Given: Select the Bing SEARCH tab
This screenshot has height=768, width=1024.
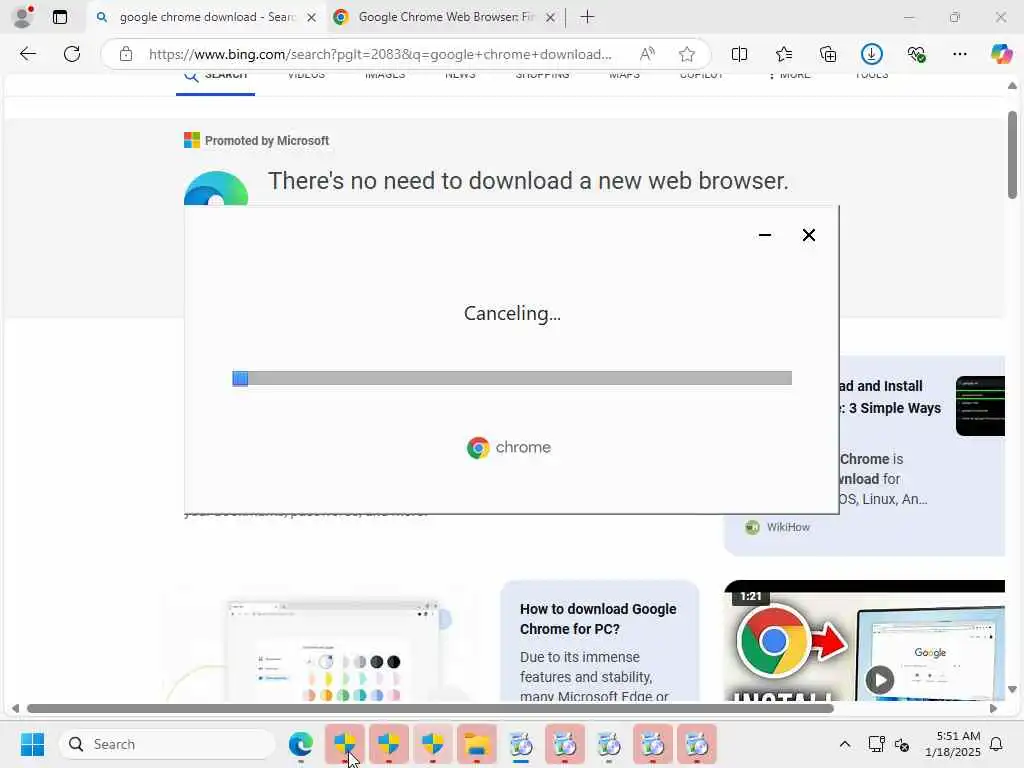Looking at the screenshot, I should pyautogui.click(x=216, y=76).
